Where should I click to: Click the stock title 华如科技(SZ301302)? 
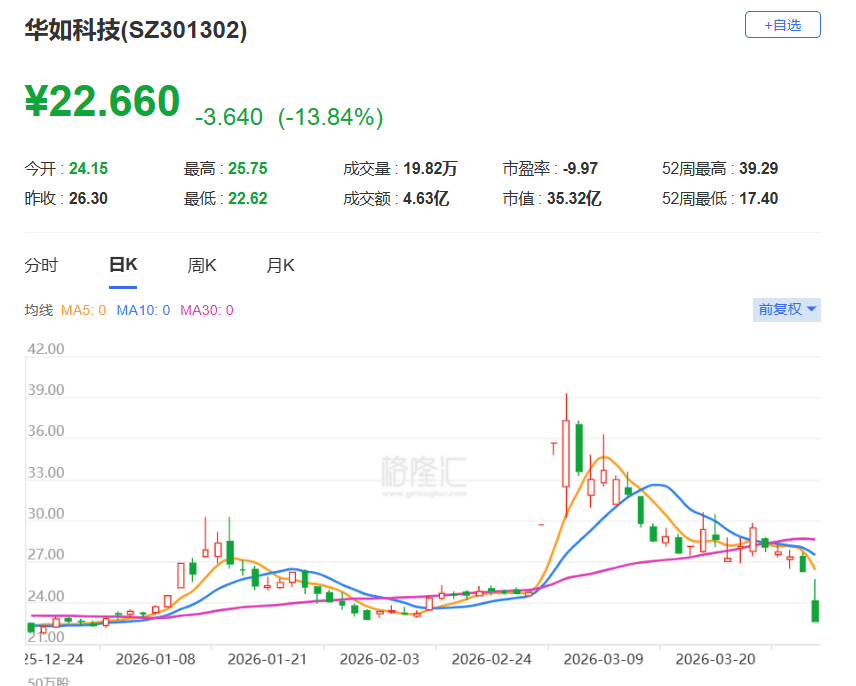coord(137,31)
